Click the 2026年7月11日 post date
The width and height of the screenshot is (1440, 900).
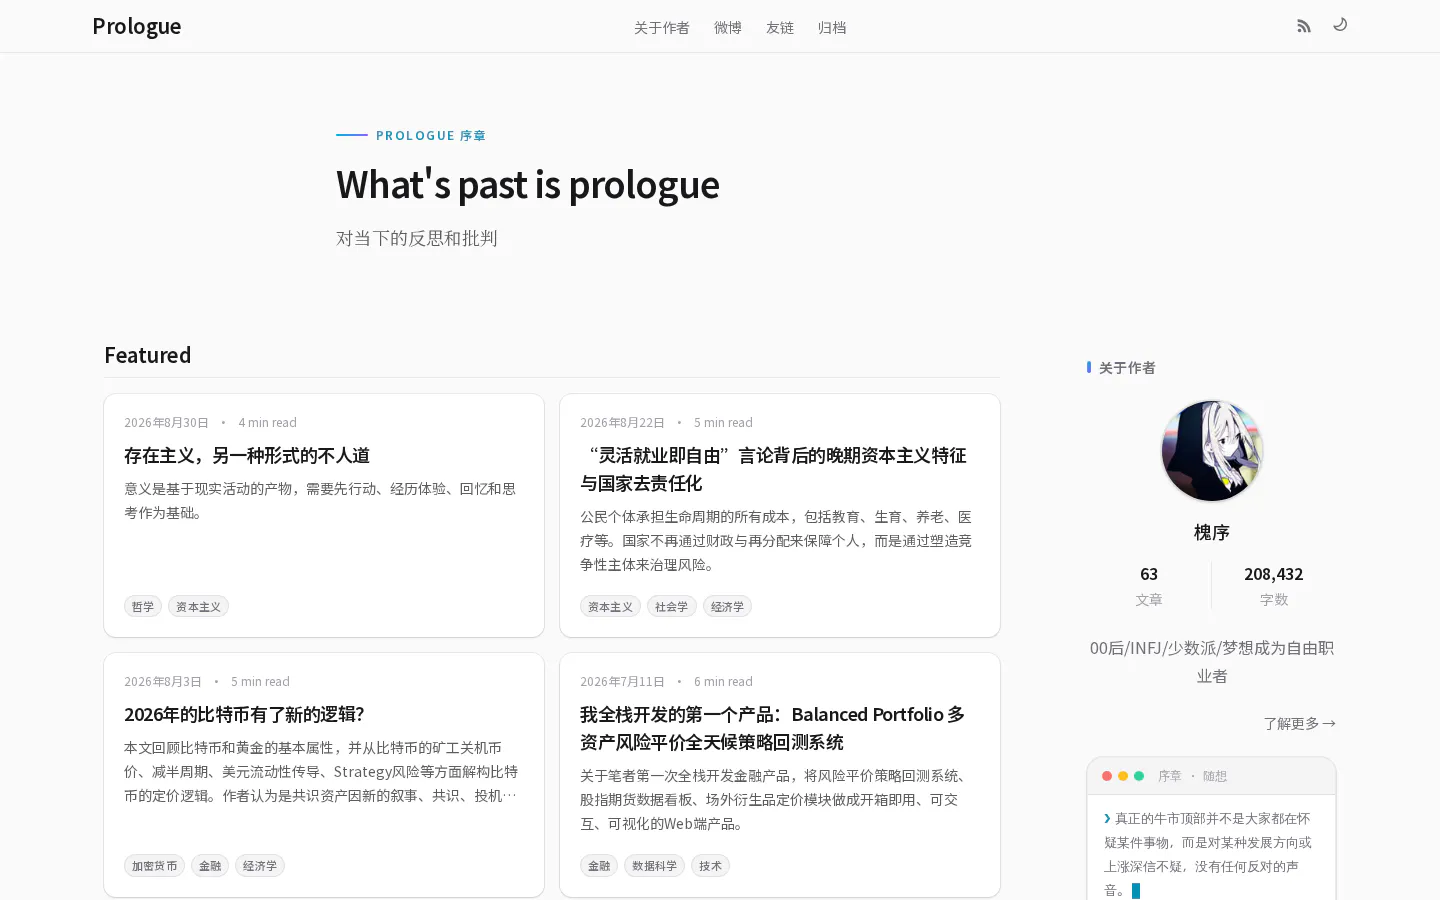[622, 682]
